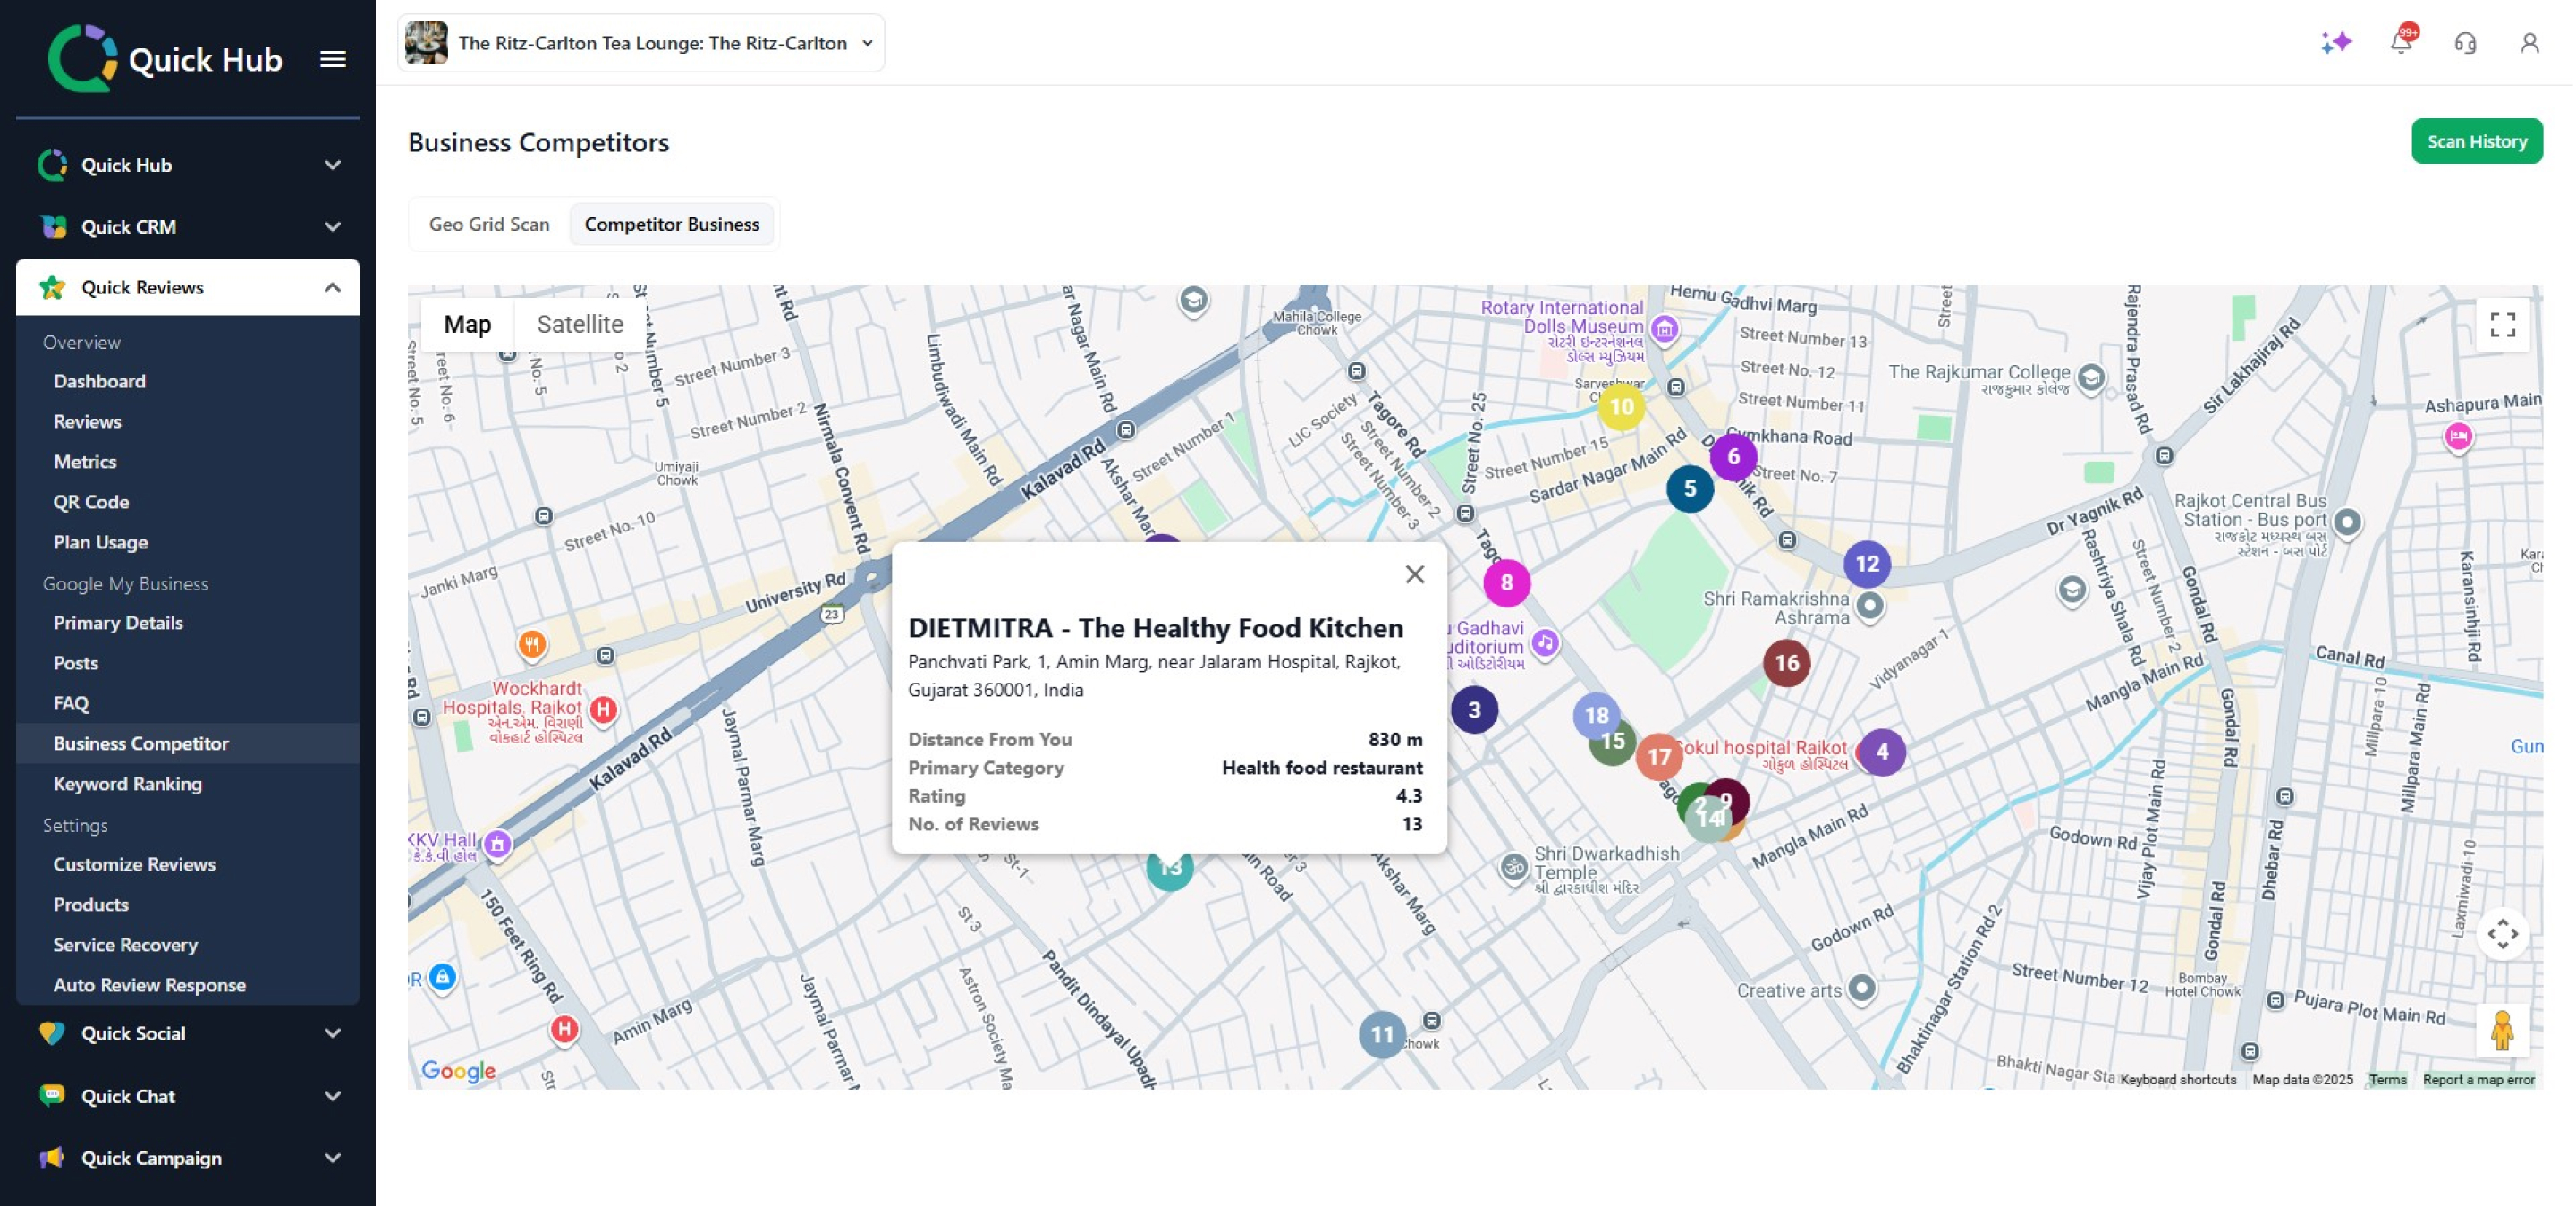Switch map to Satellite view
Screen dimensions: 2576x1206
(579, 324)
